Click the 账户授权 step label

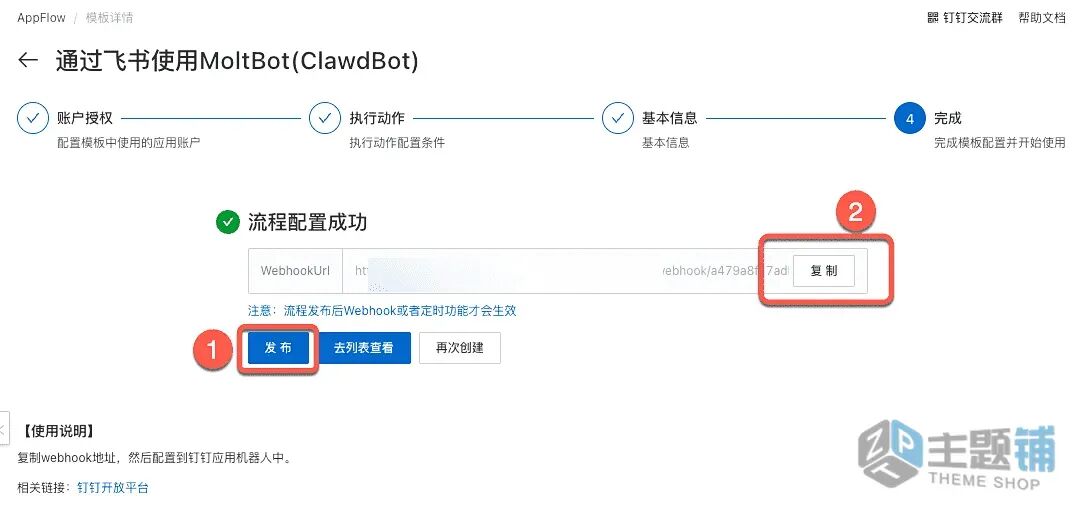pos(85,118)
